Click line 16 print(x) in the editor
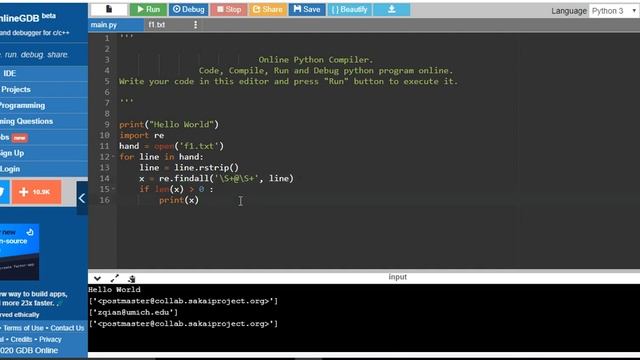The image size is (640, 360). tap(179, 200)
